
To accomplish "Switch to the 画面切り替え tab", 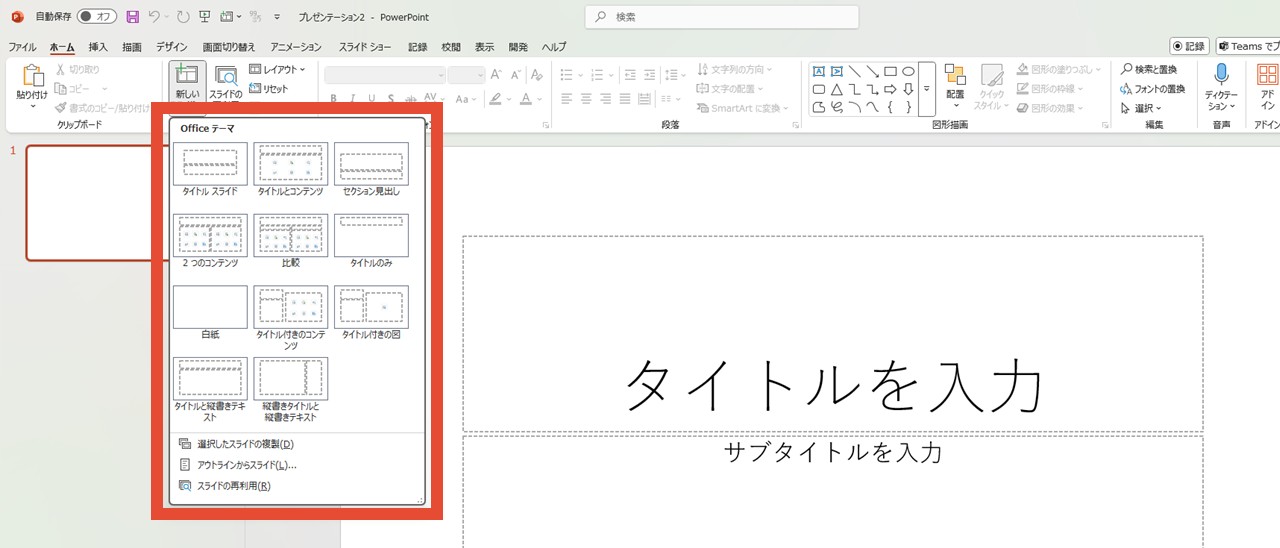I will pos(229,47).
